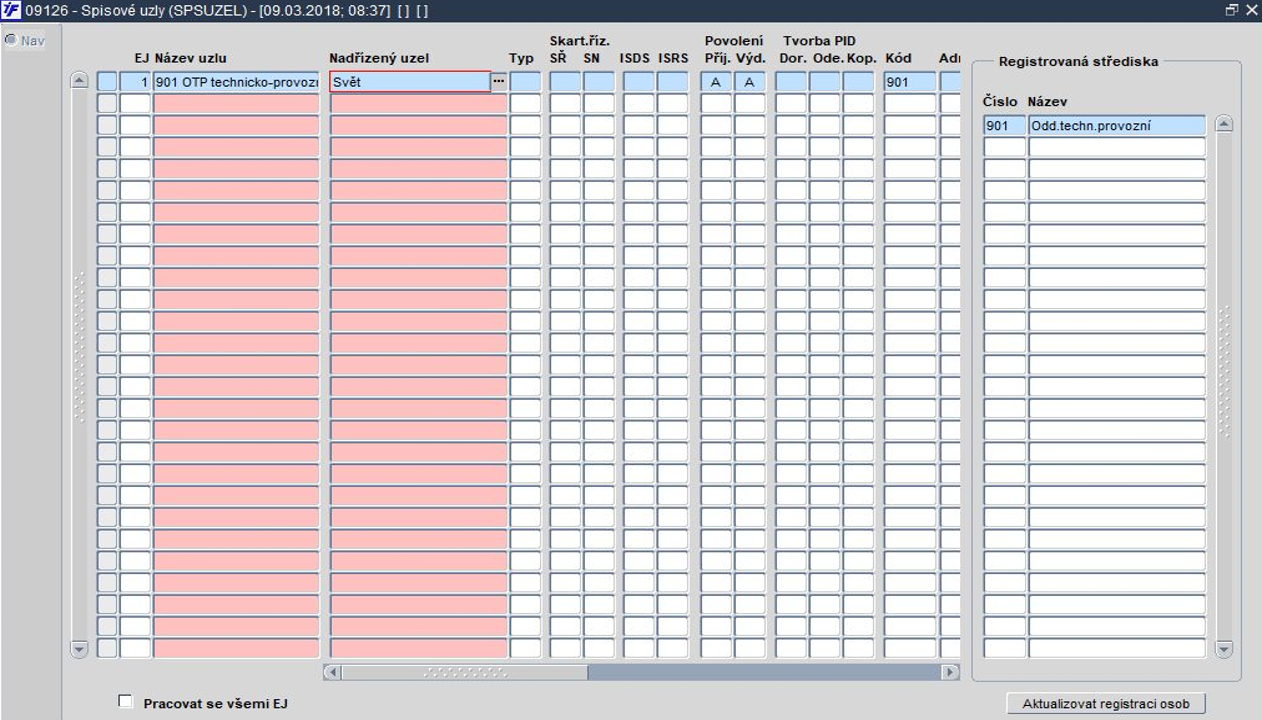Click the Nadřízený uzel column header
Viewport: 1262px width, 720px height.
tap(379, 58)
